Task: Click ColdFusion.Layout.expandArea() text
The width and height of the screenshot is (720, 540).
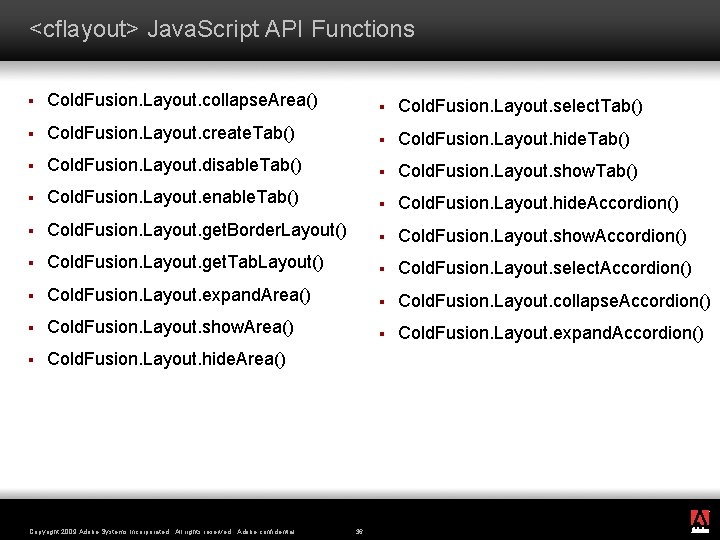Action: coord(179,295)
